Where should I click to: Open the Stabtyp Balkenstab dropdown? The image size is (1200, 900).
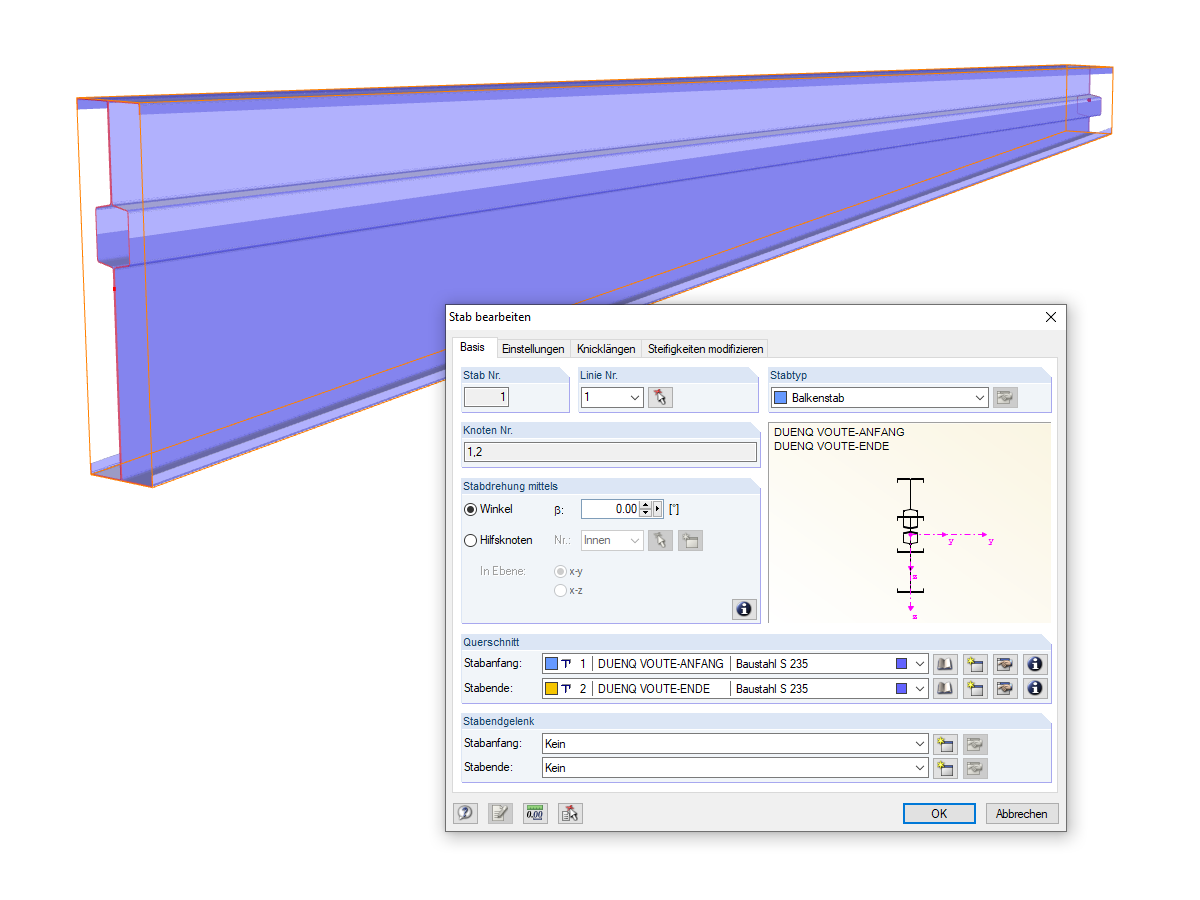[979, 397]
